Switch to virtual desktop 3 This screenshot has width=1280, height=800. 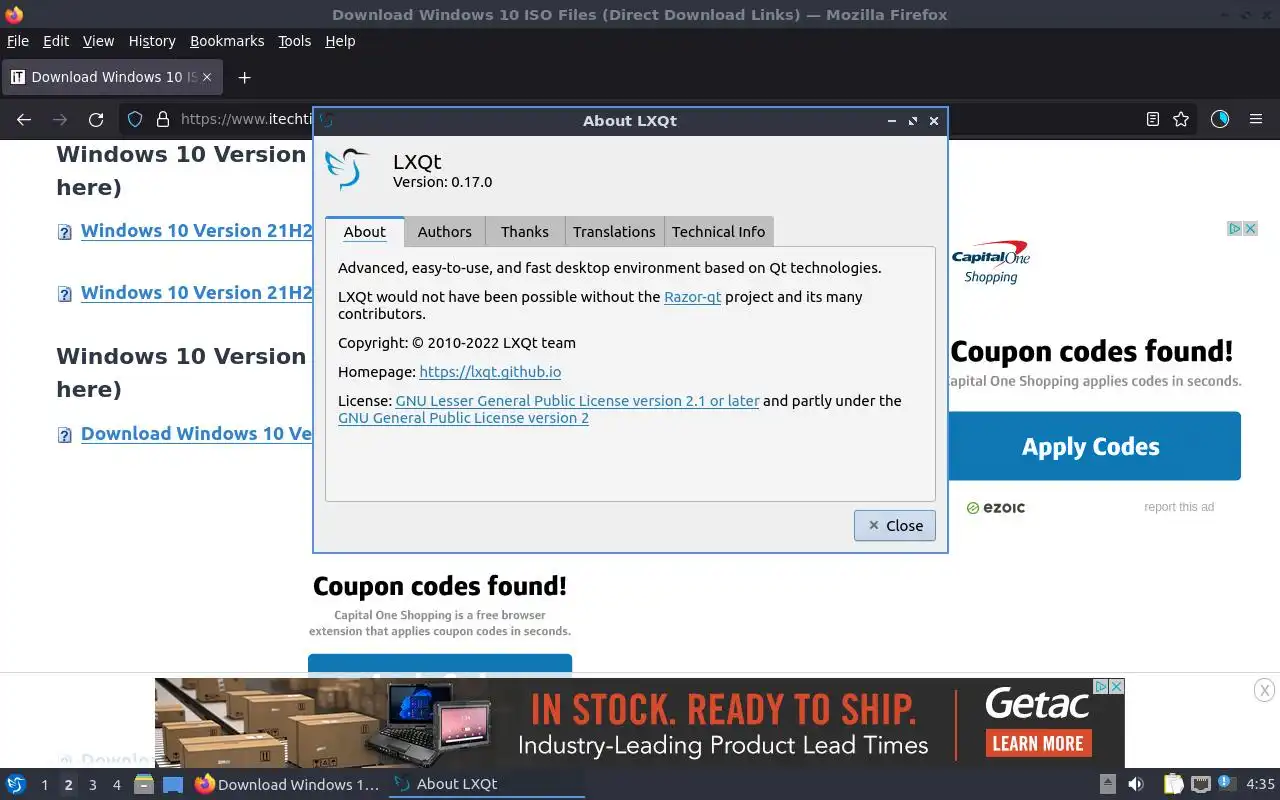click(x=92, y=785)
